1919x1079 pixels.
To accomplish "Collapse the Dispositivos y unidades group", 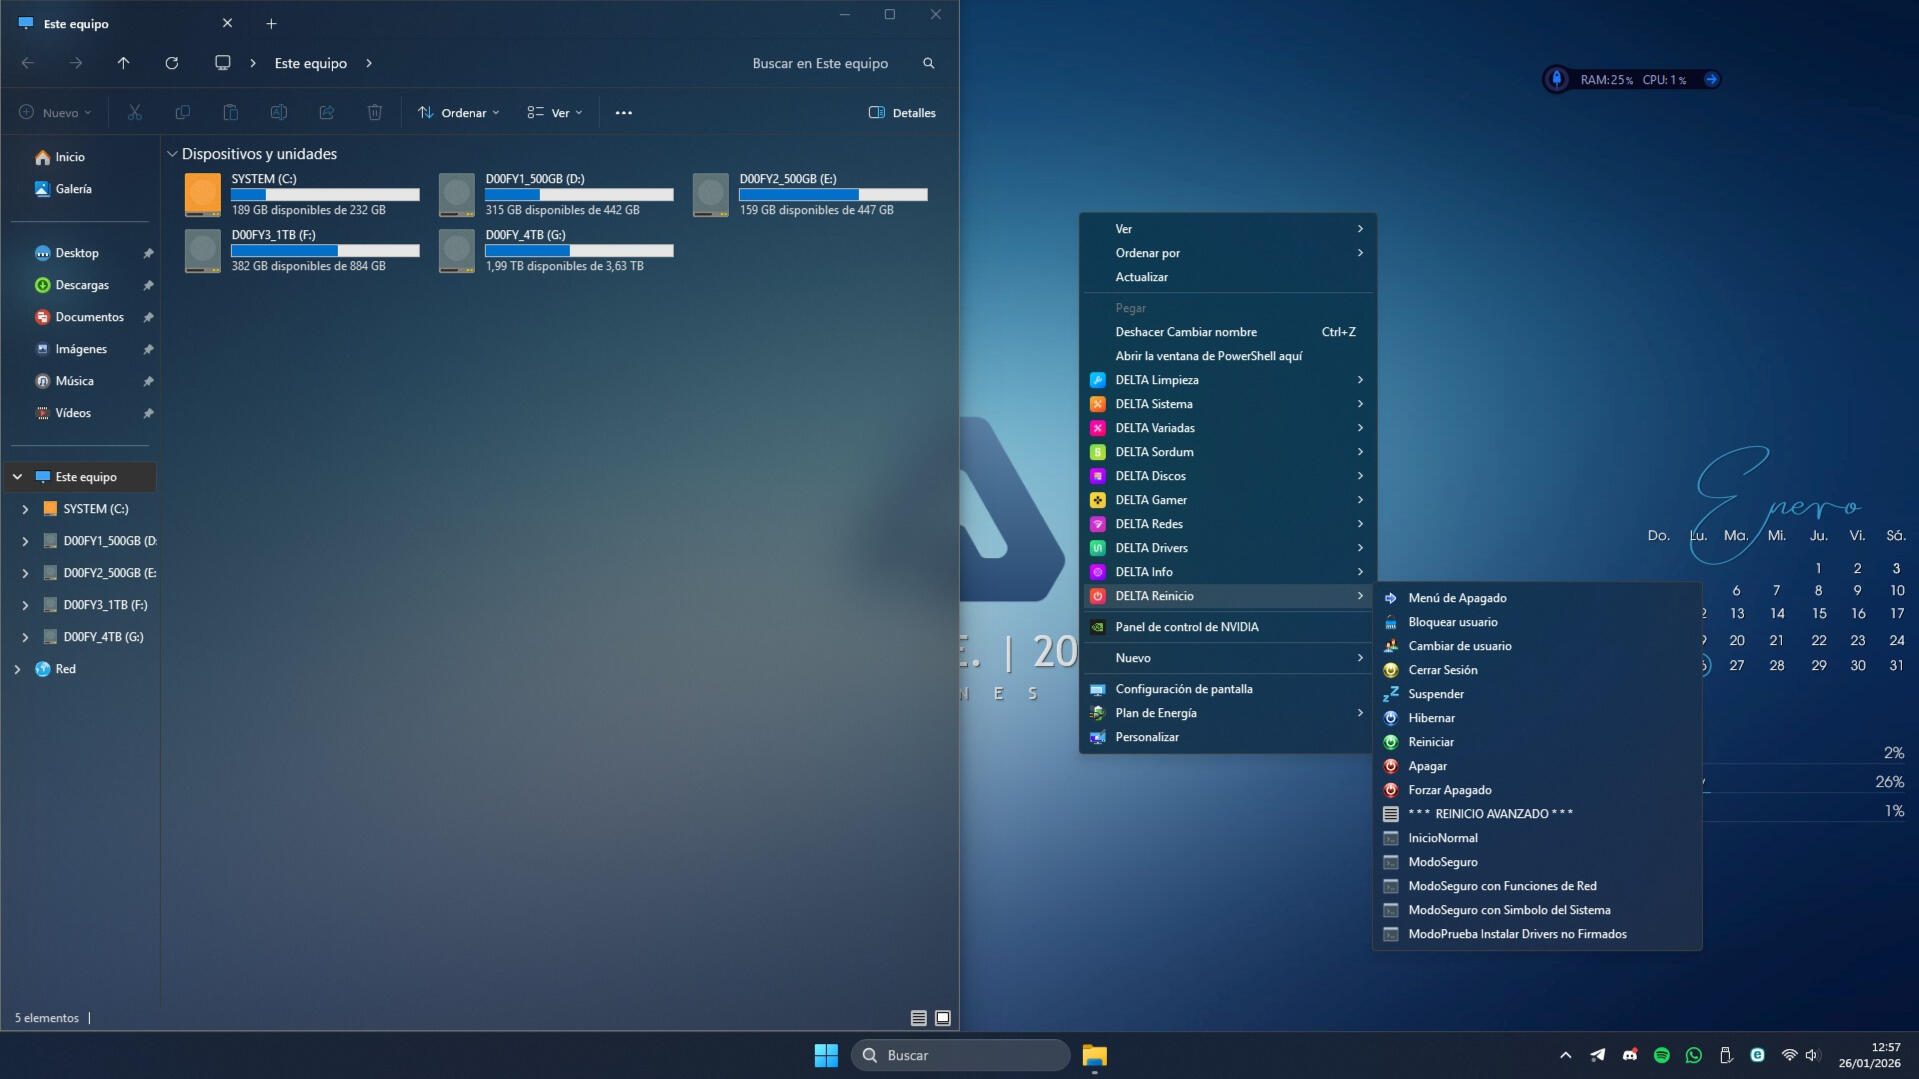I will click(x=172, y=154).
